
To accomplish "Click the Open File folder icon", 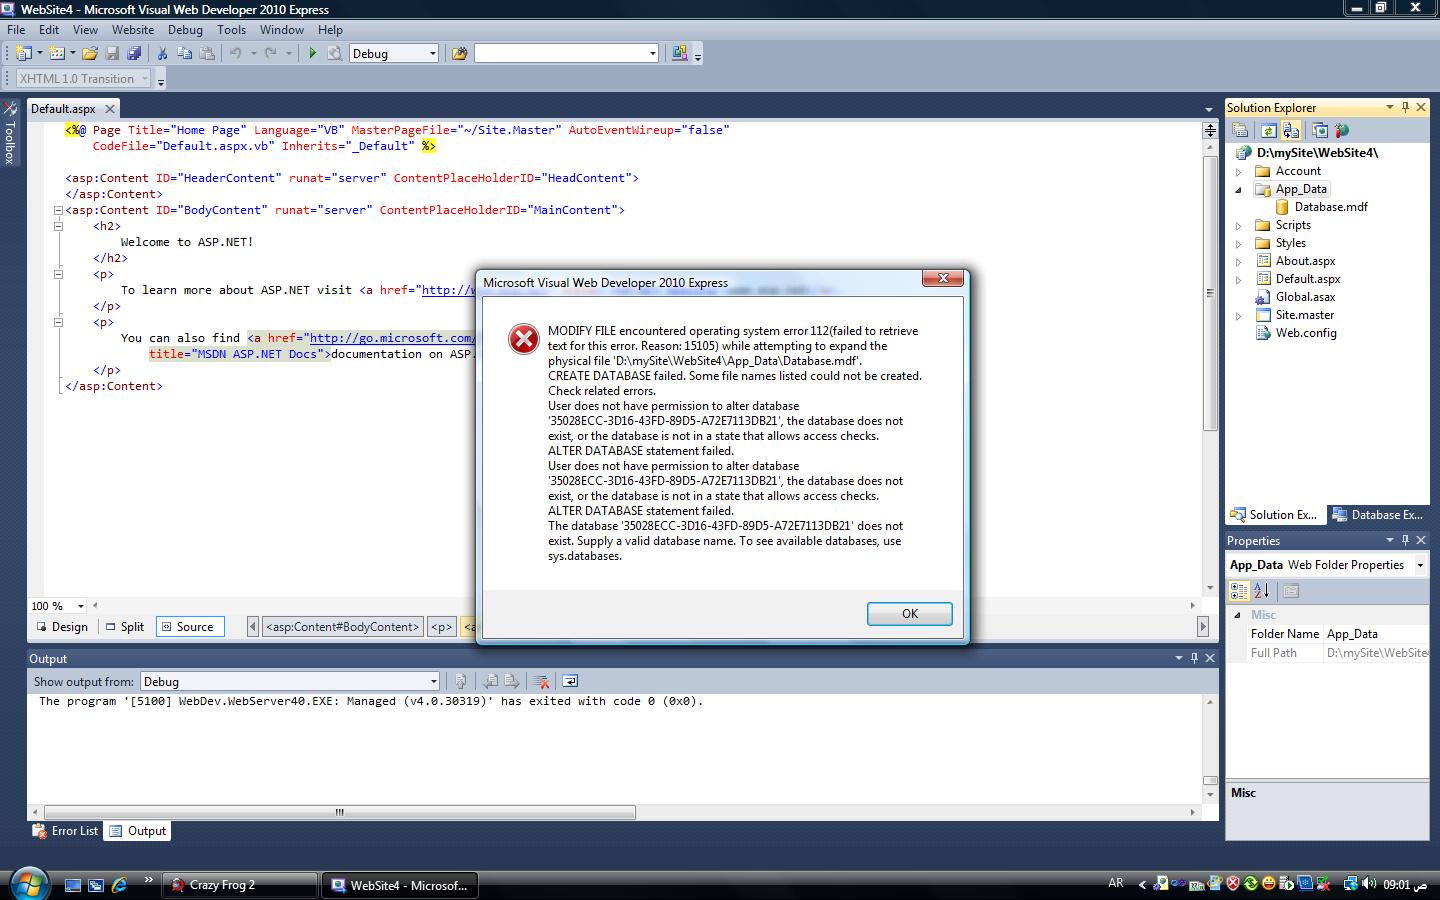I will 90,53.
